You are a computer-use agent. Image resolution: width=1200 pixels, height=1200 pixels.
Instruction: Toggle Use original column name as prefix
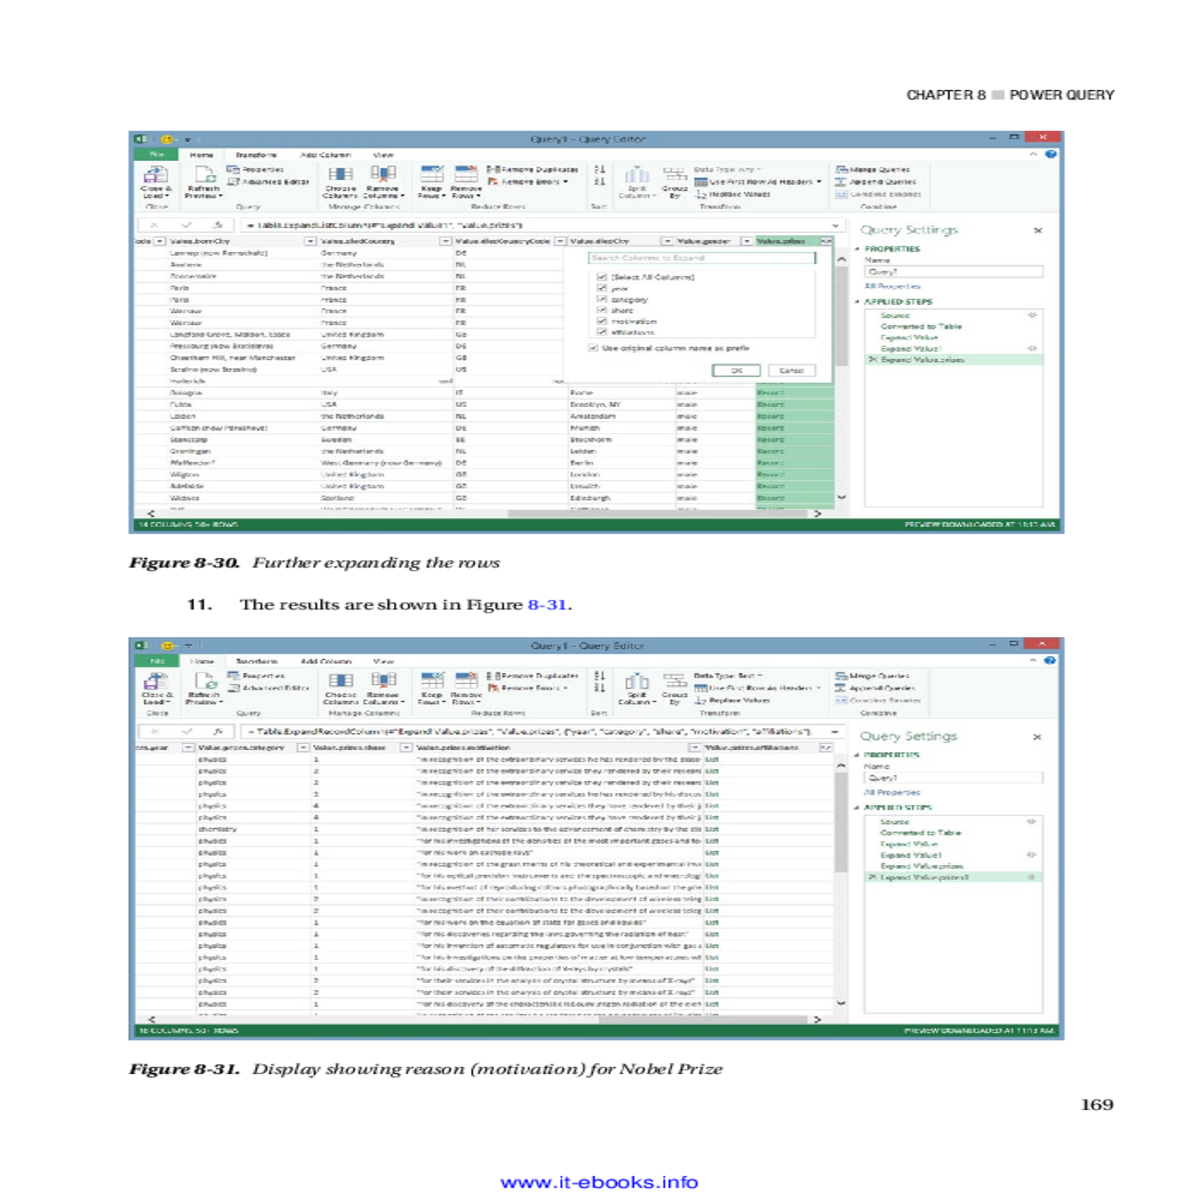click(594, 348)
